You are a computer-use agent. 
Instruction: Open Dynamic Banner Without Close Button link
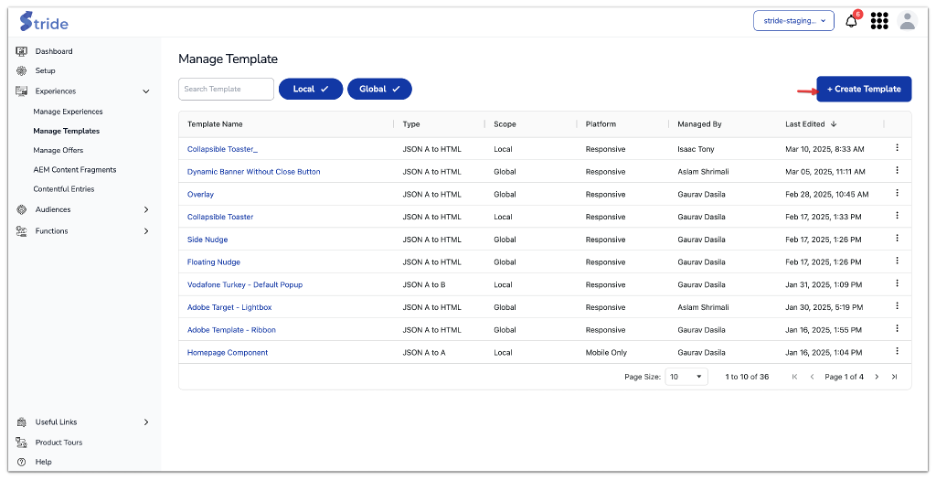pyautogui.click(x=254, y=172)
